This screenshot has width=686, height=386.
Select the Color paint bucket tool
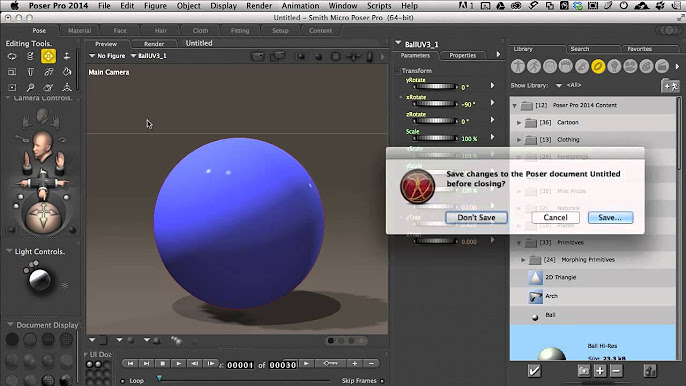[x=66, y=71]
